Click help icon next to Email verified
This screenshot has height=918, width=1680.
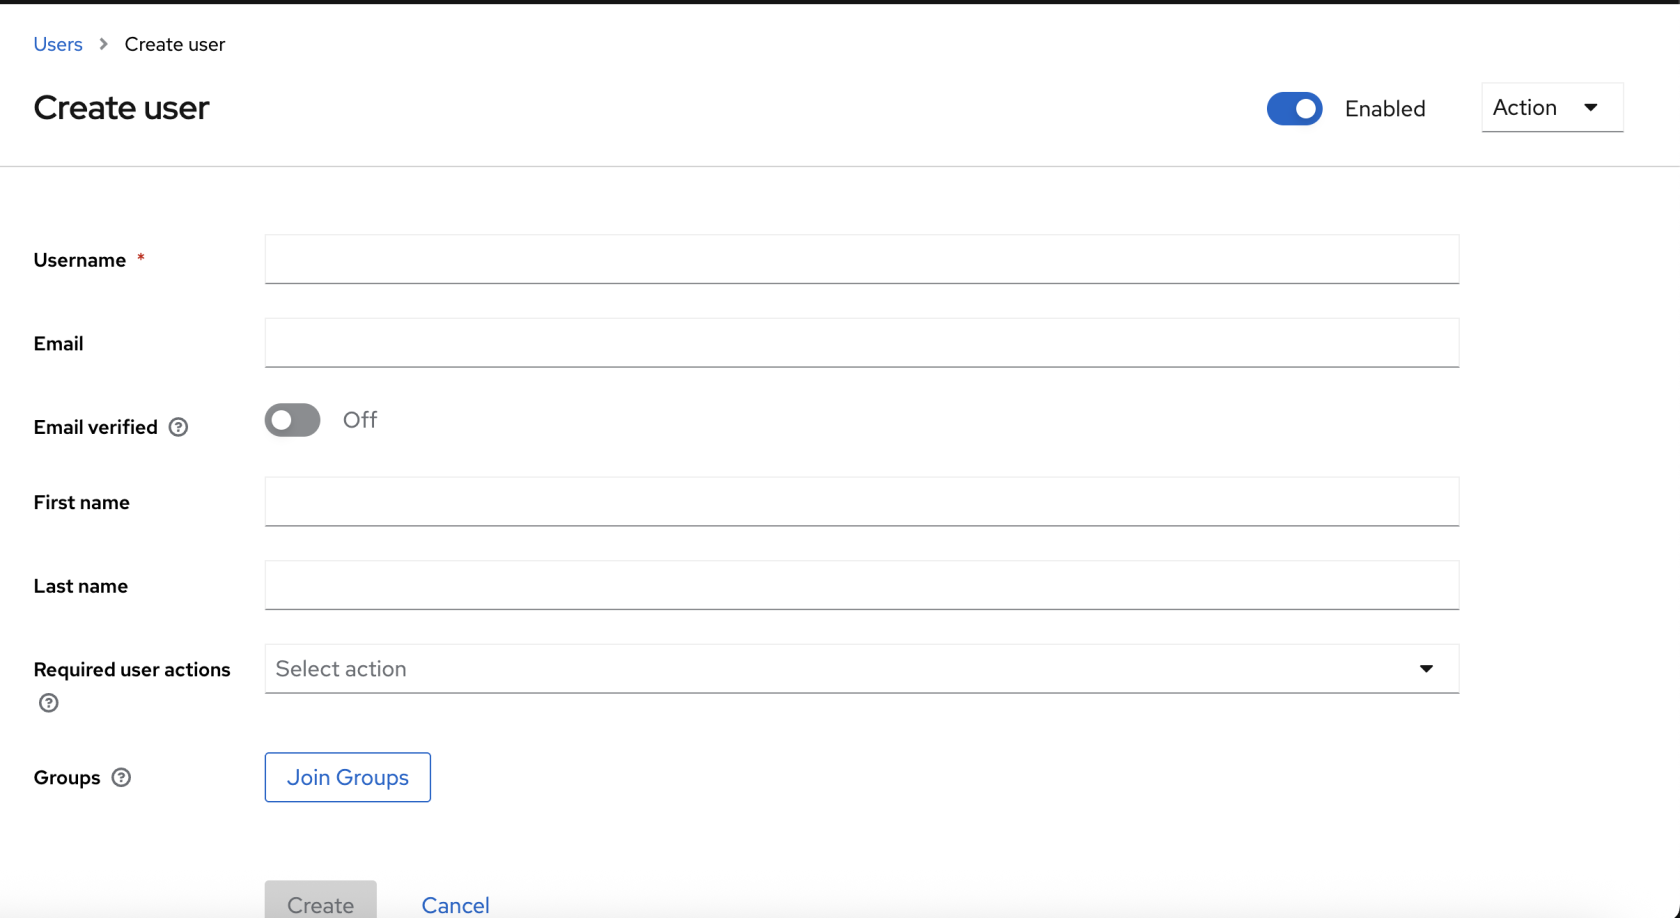(x=178, y=427)
